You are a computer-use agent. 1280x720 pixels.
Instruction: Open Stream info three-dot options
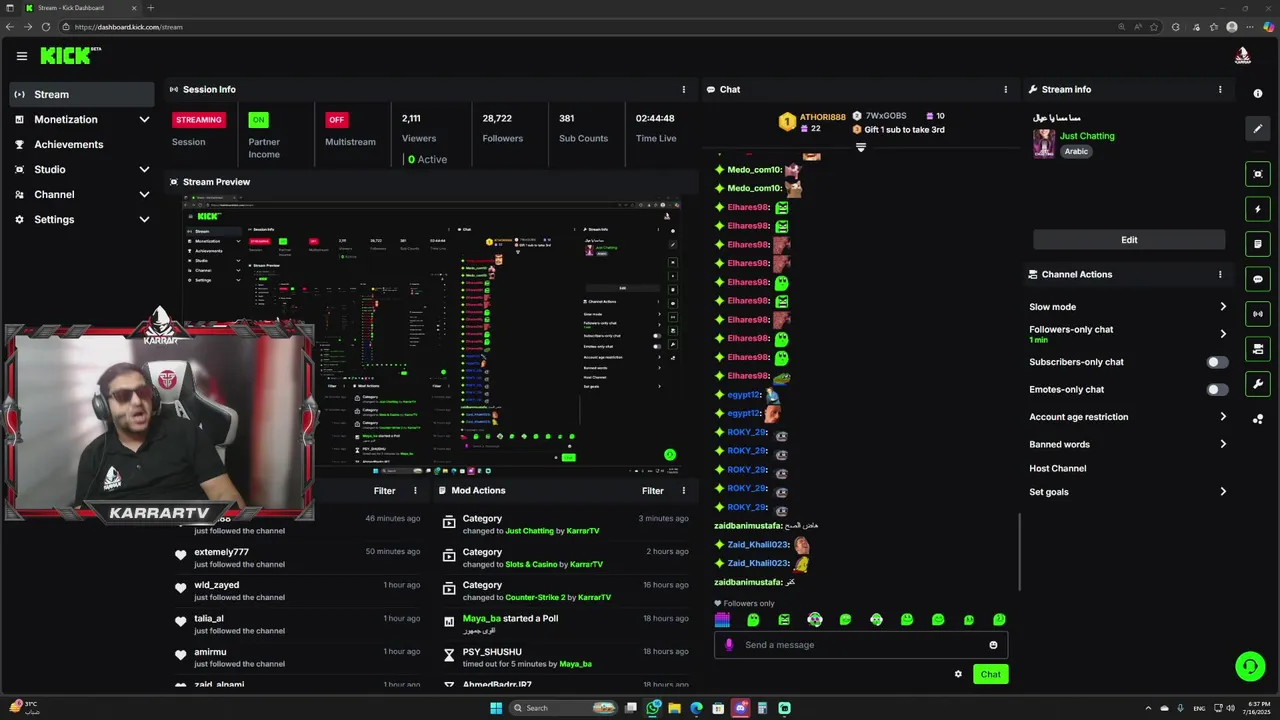(x=1220, y=90)
